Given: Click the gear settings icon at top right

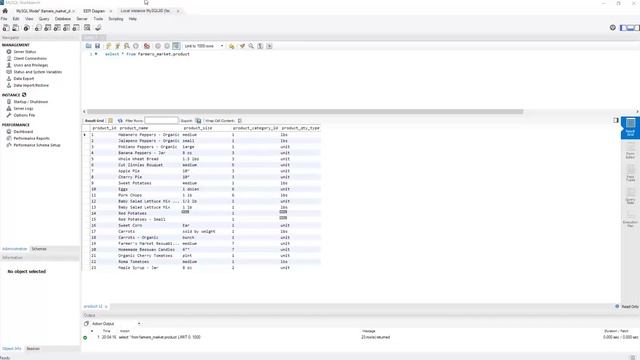Looking at the screenshot, I should pyautogui.click(x=613, y=28).
